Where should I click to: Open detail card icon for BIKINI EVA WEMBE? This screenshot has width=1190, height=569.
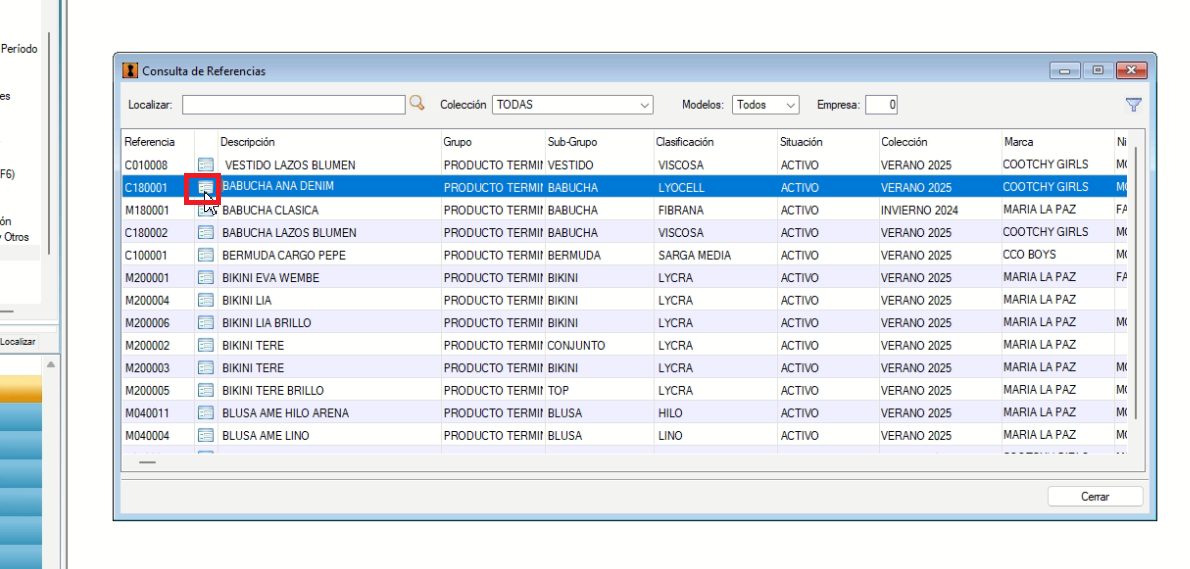click(x=206, y=278)
